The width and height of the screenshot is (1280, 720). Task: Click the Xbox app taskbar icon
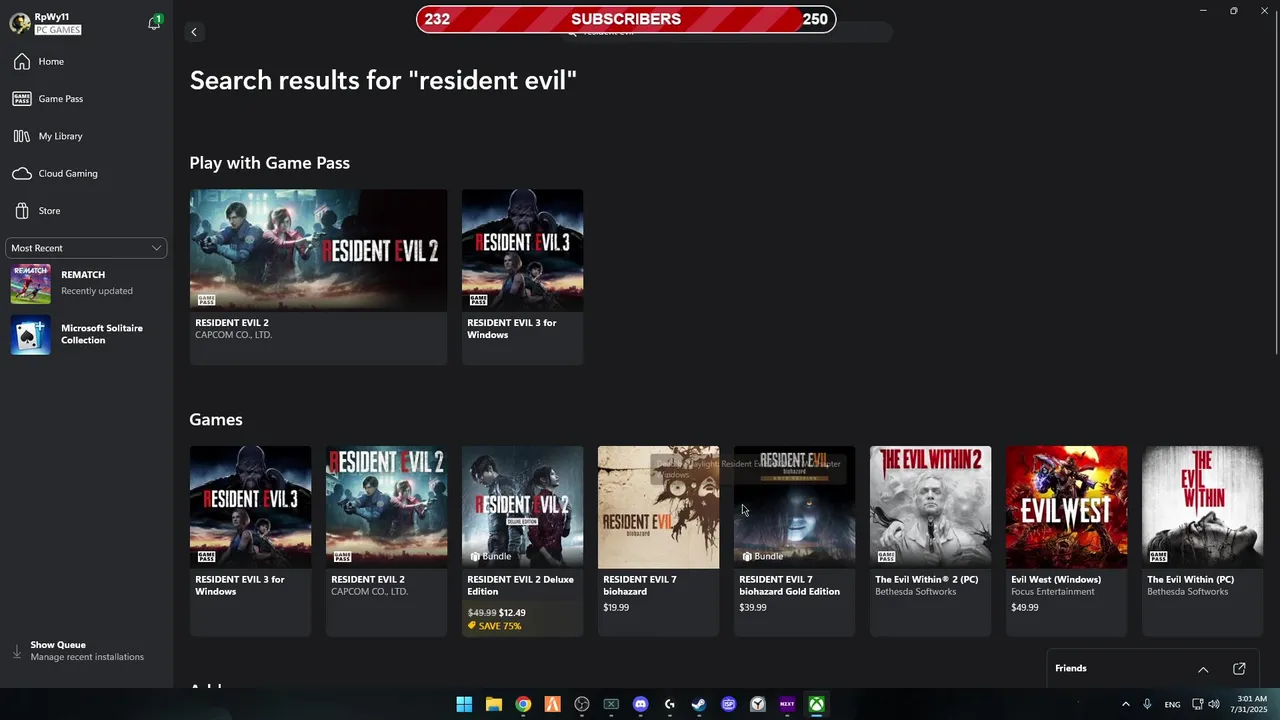[x=817, y=704]
